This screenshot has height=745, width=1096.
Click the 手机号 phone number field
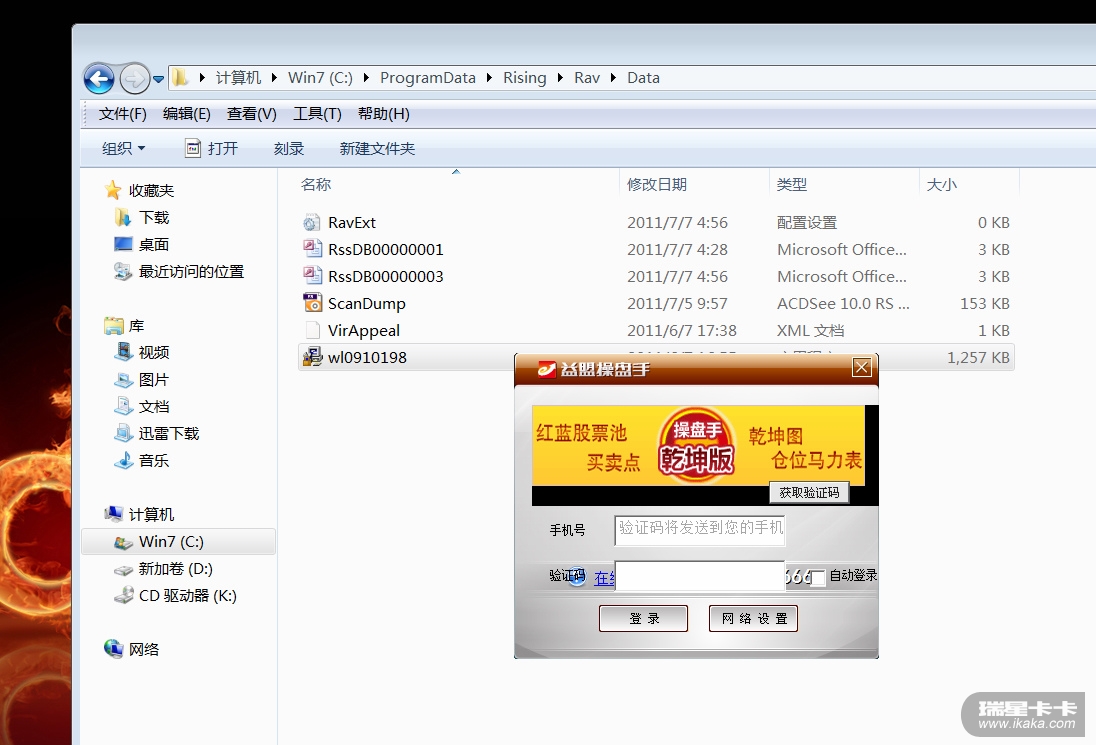tap(700, 530)
